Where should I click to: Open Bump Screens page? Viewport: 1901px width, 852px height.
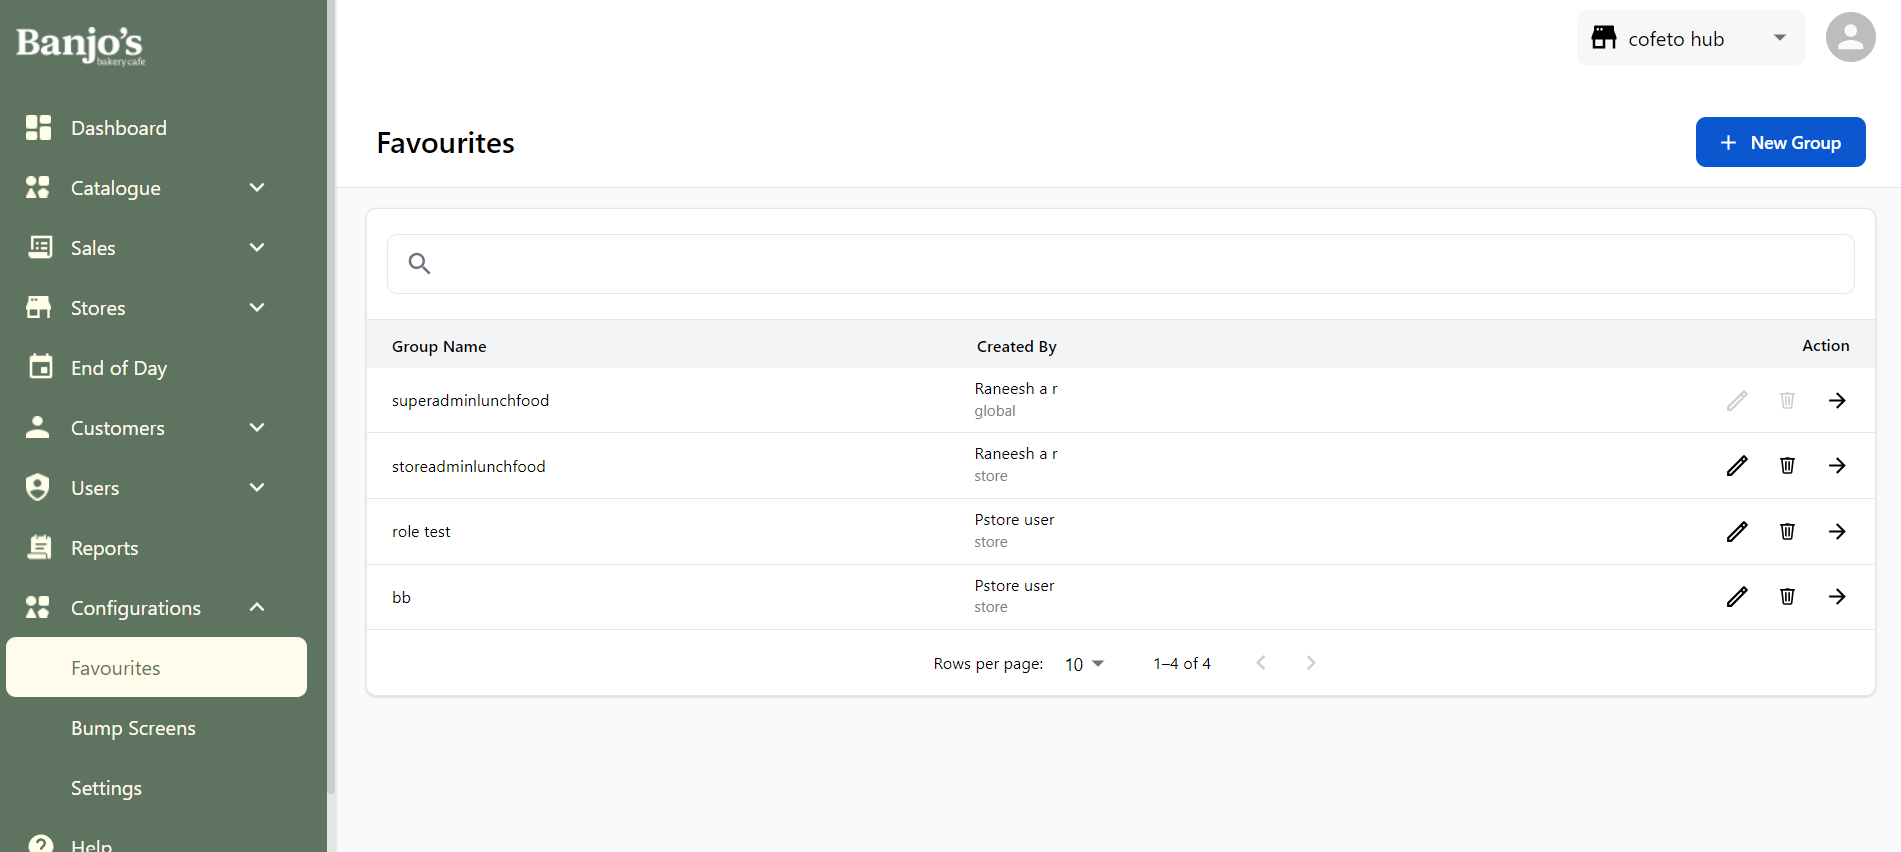pyautogui.click(x=133, y=728)
